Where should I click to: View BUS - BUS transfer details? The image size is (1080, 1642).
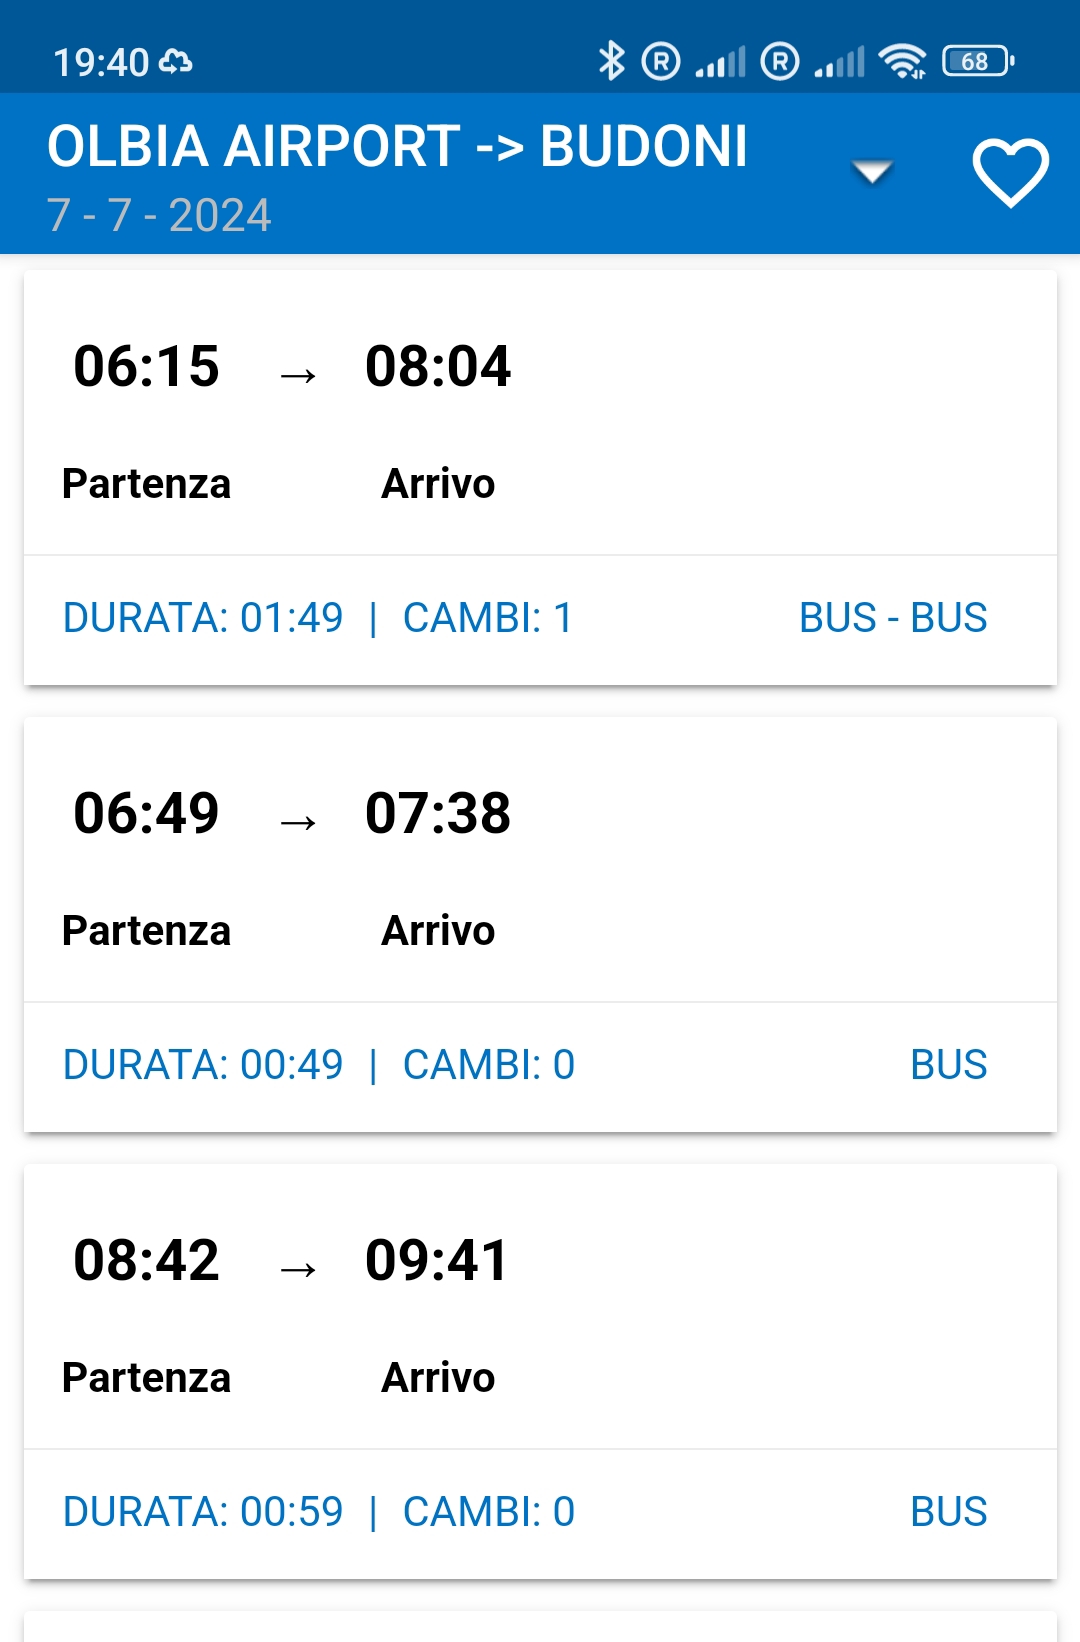(x=893, y=618)
